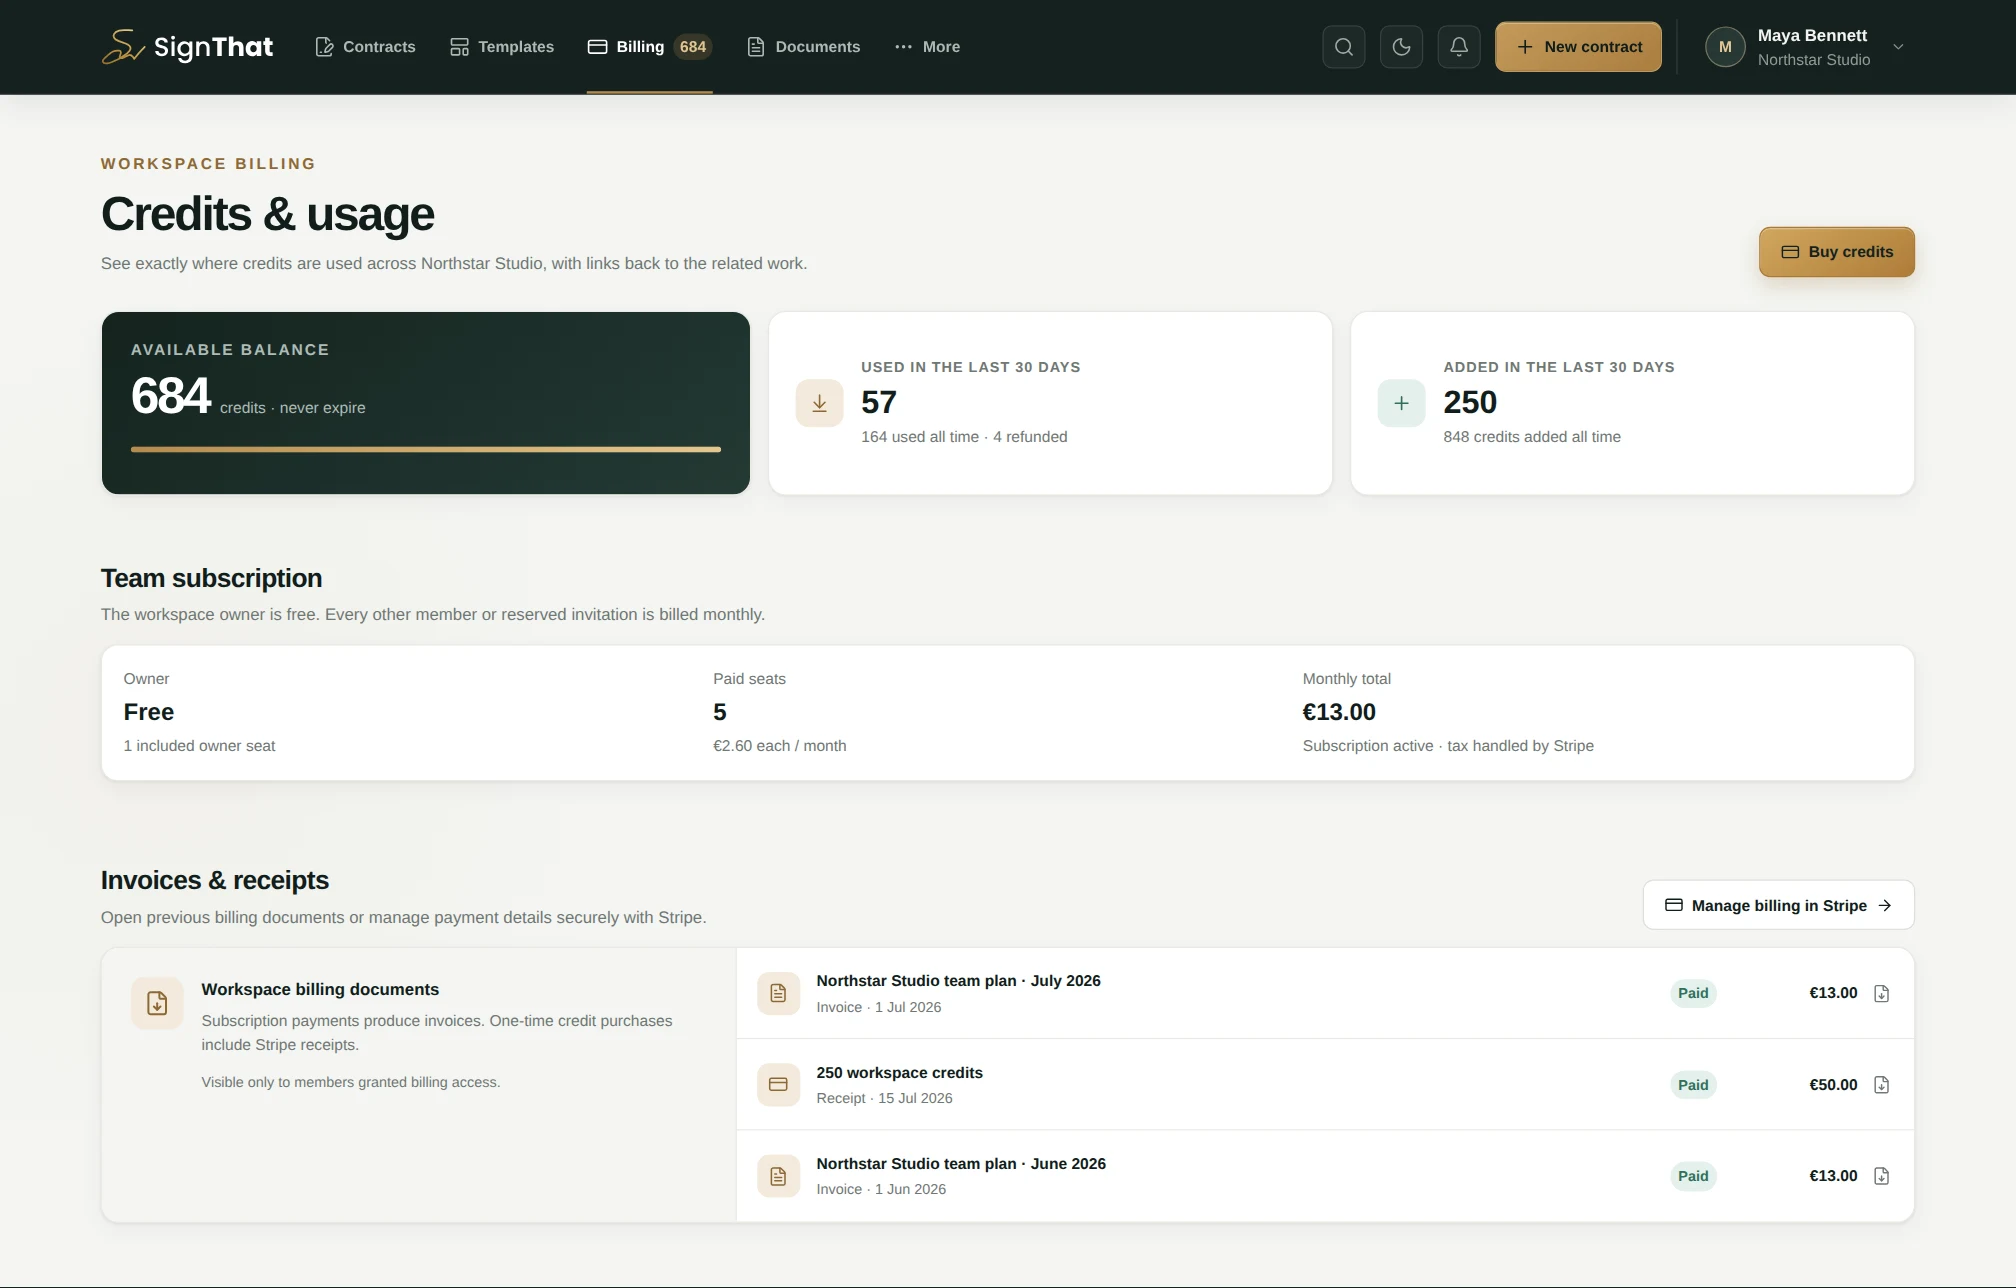Click the €13.00 monthly total value
The height and width of the screenshot is (1288, 2016).
[1339, 712]
